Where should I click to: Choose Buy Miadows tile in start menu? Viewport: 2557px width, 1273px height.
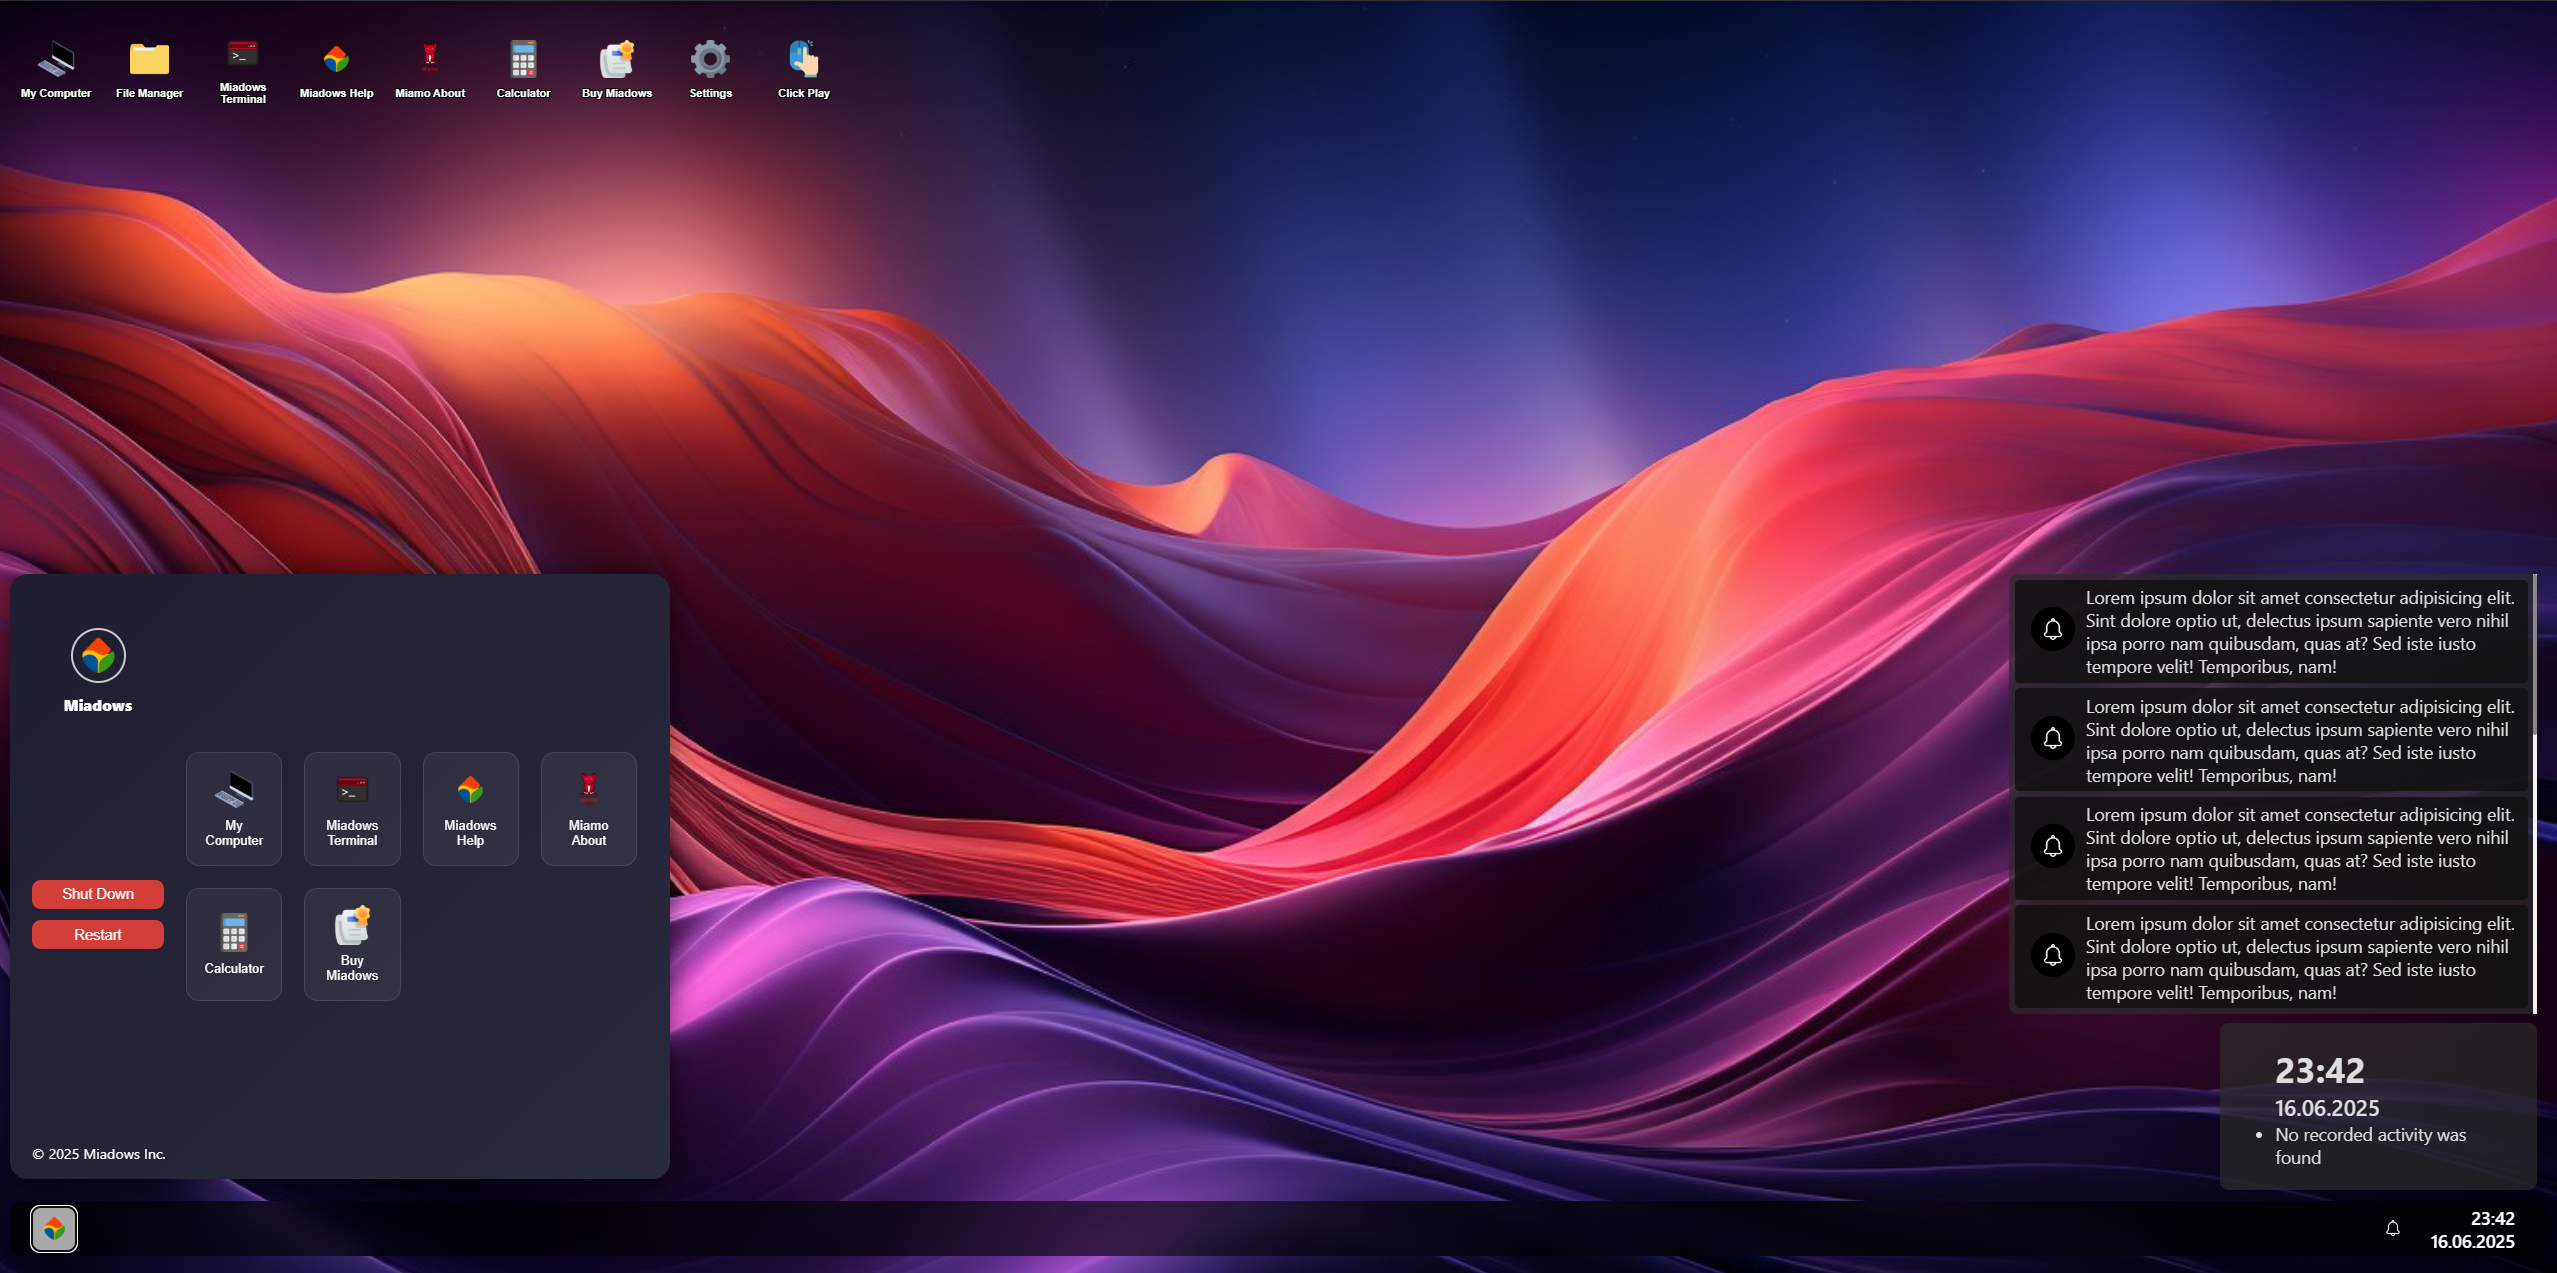click(352, 943)
